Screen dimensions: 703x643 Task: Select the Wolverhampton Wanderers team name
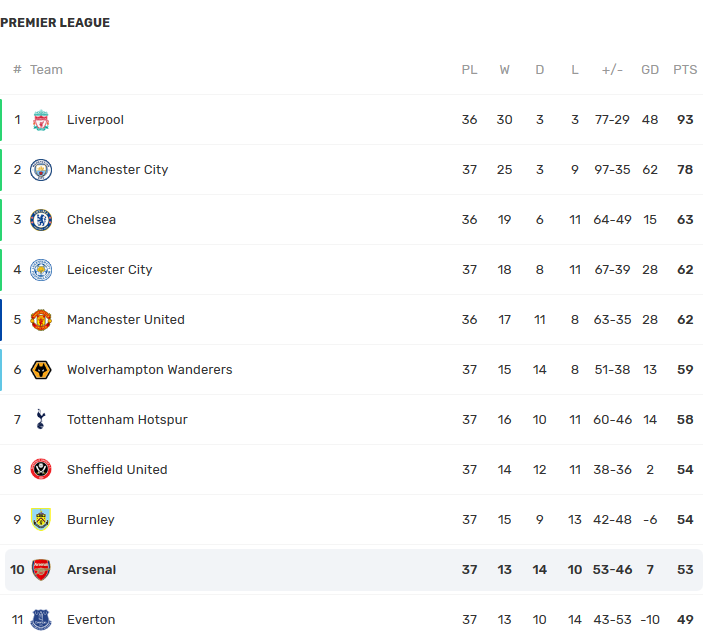(x=149, y=370)
